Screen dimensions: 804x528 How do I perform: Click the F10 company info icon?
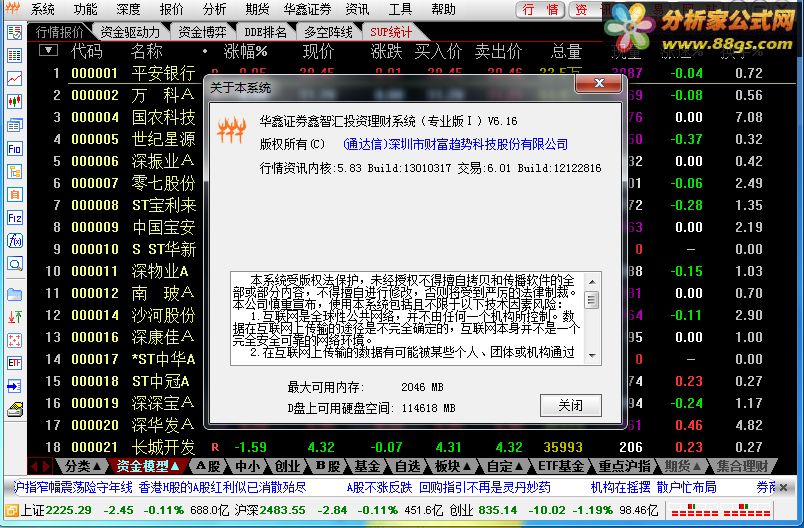click(x=14, y=149)
